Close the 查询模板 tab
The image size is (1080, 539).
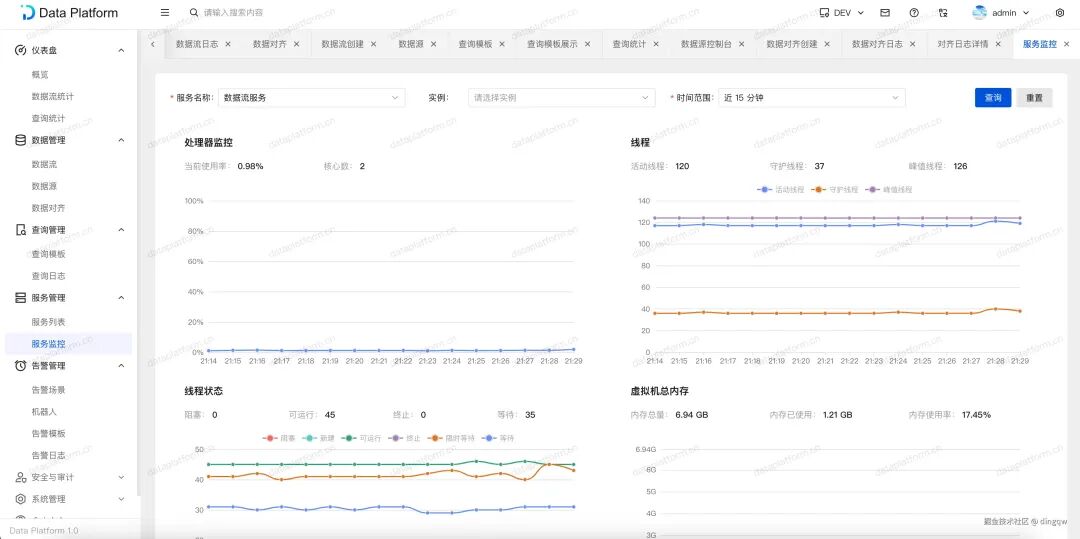(502, 43)
